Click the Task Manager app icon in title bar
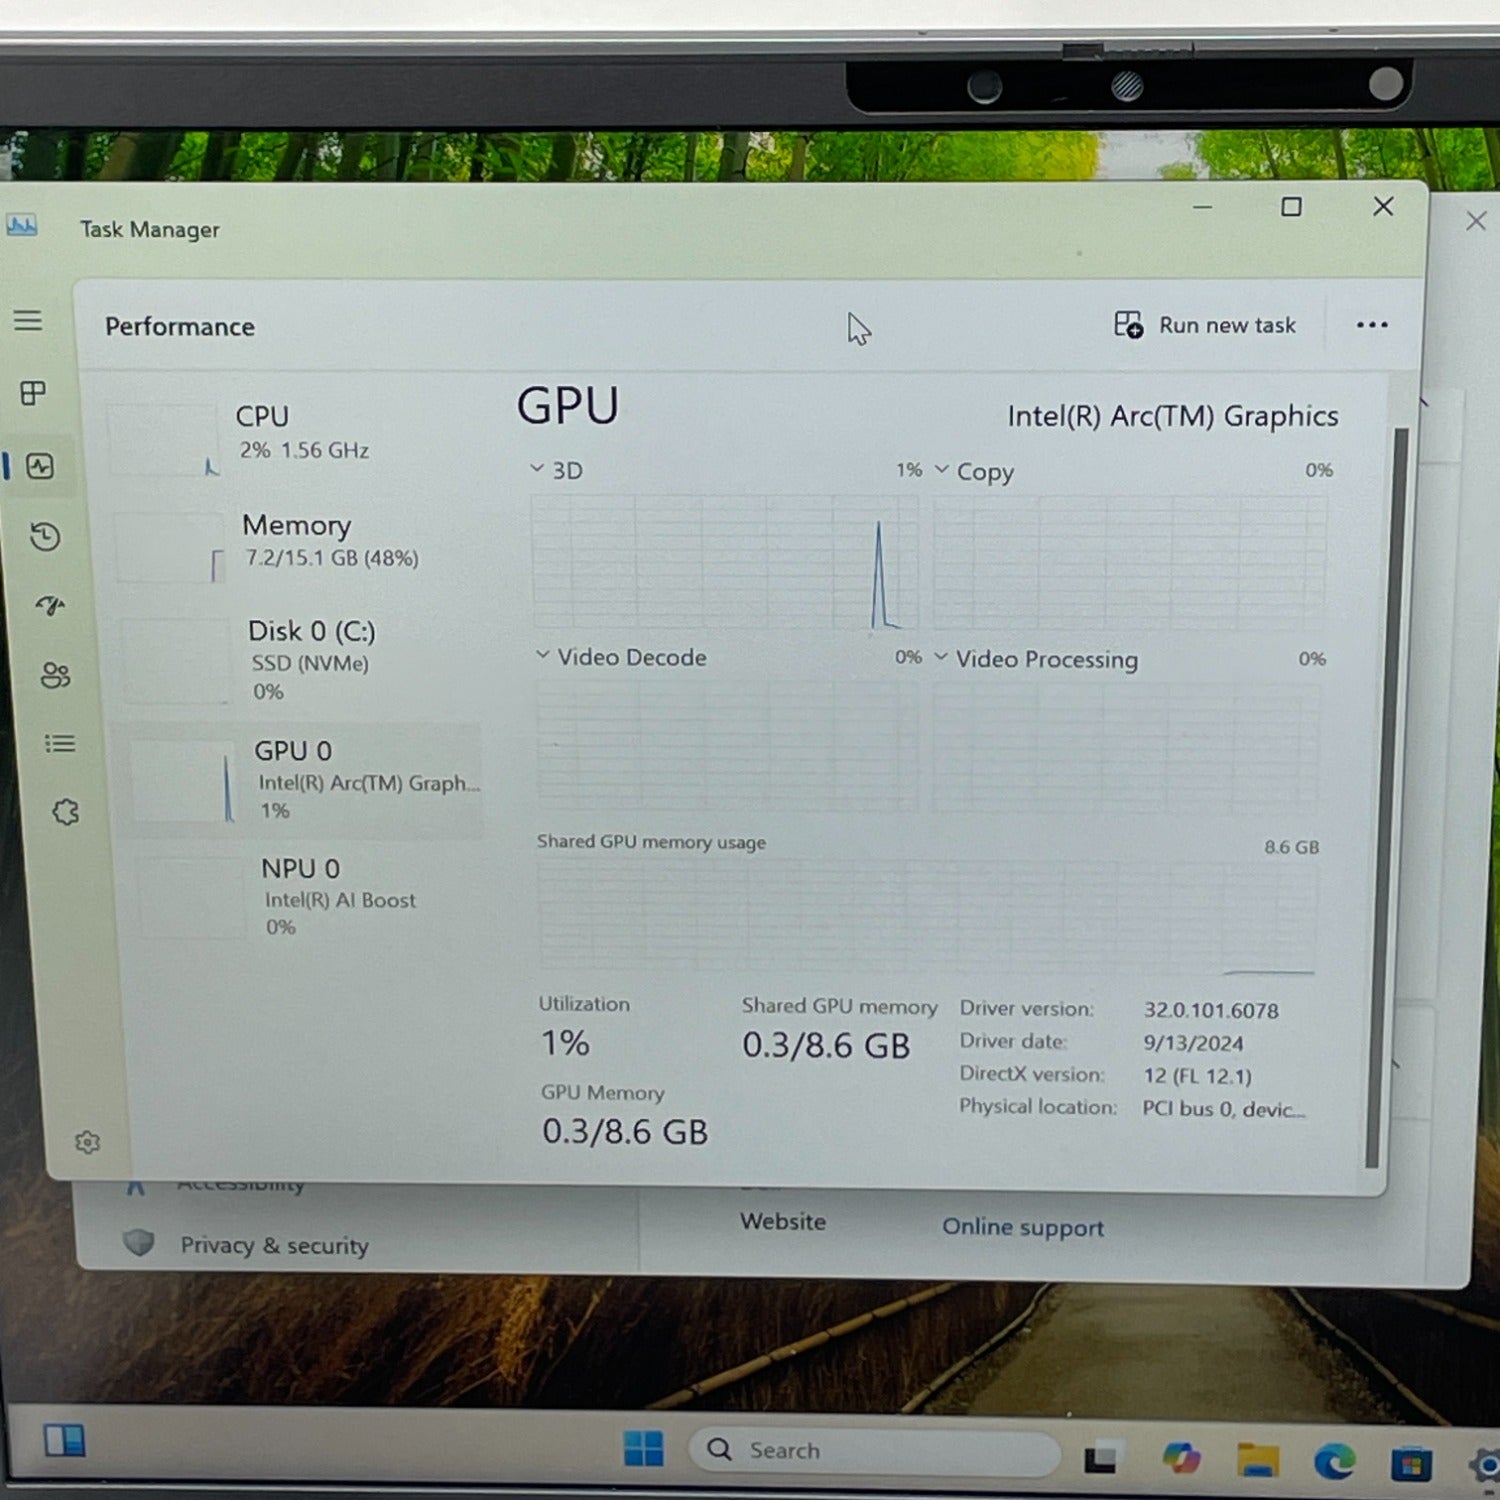 click(x=21, y=225)
